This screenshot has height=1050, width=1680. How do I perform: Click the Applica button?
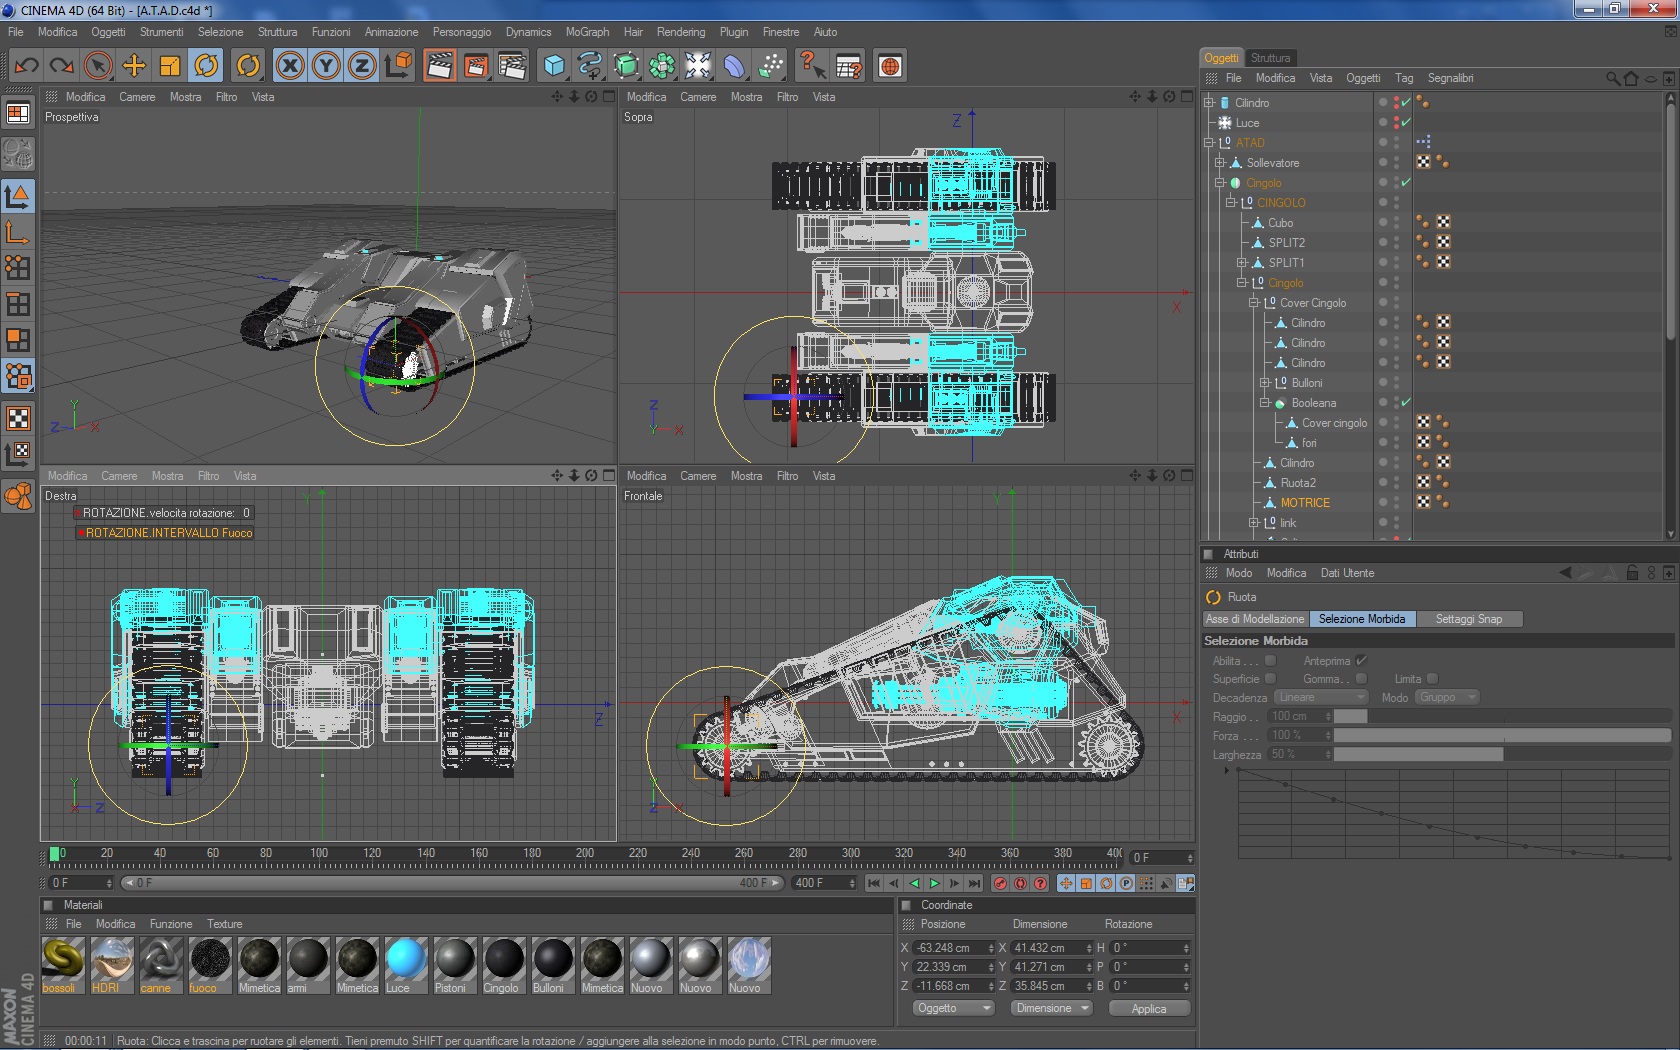pos(1149,1008)
